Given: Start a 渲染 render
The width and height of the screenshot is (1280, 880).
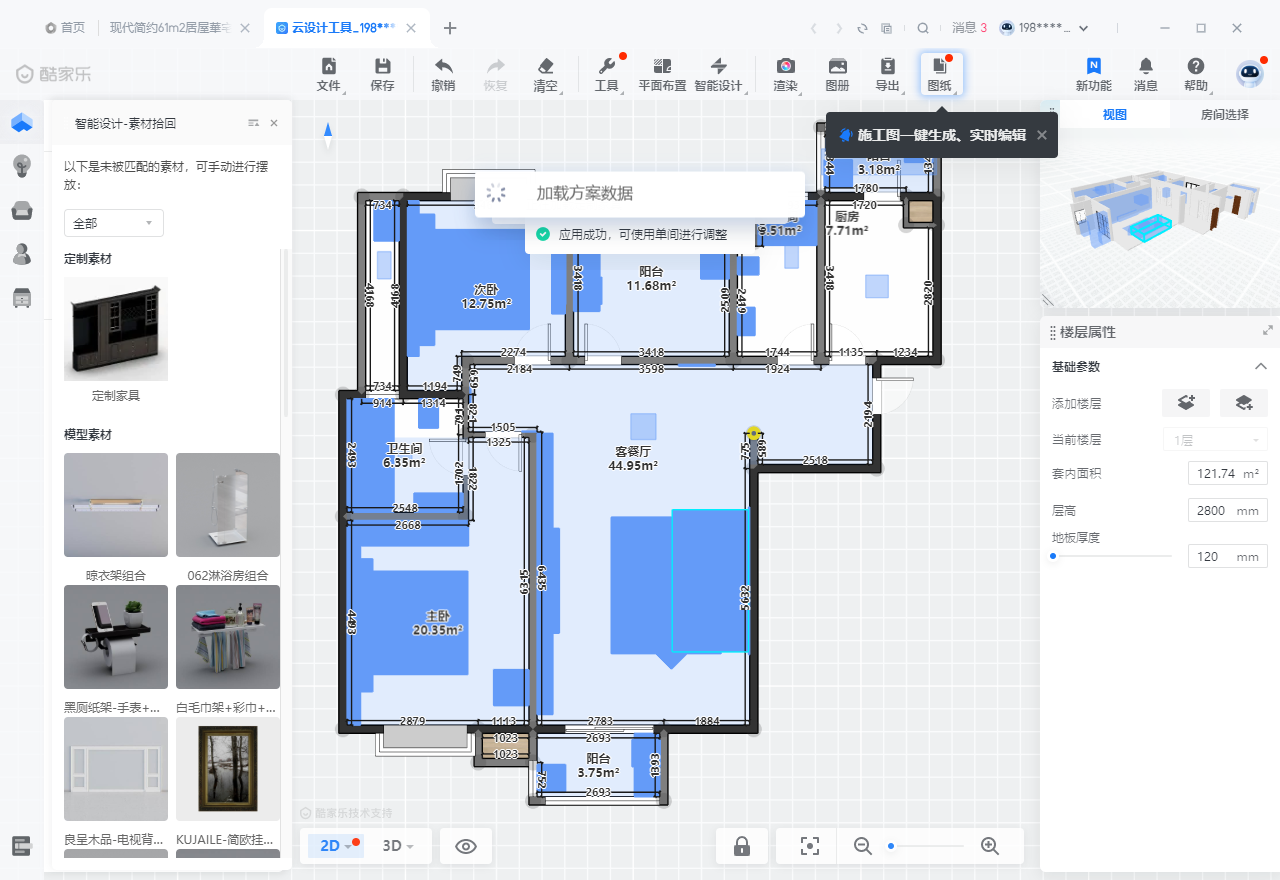Looking at the screenshot, I should [786, 74].
